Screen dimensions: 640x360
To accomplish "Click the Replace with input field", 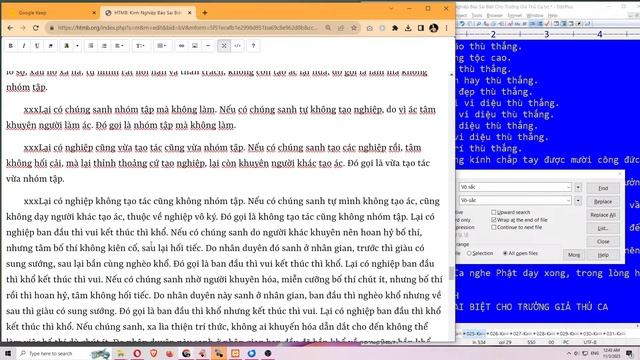I will point(515,200).
